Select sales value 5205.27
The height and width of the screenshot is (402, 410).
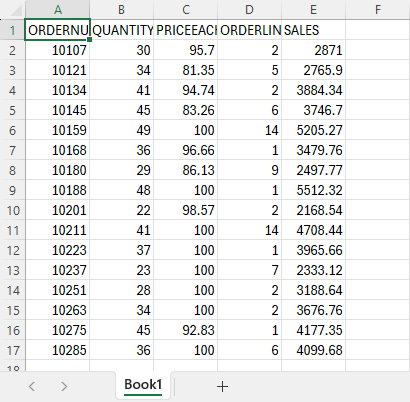tap(314, 130)
